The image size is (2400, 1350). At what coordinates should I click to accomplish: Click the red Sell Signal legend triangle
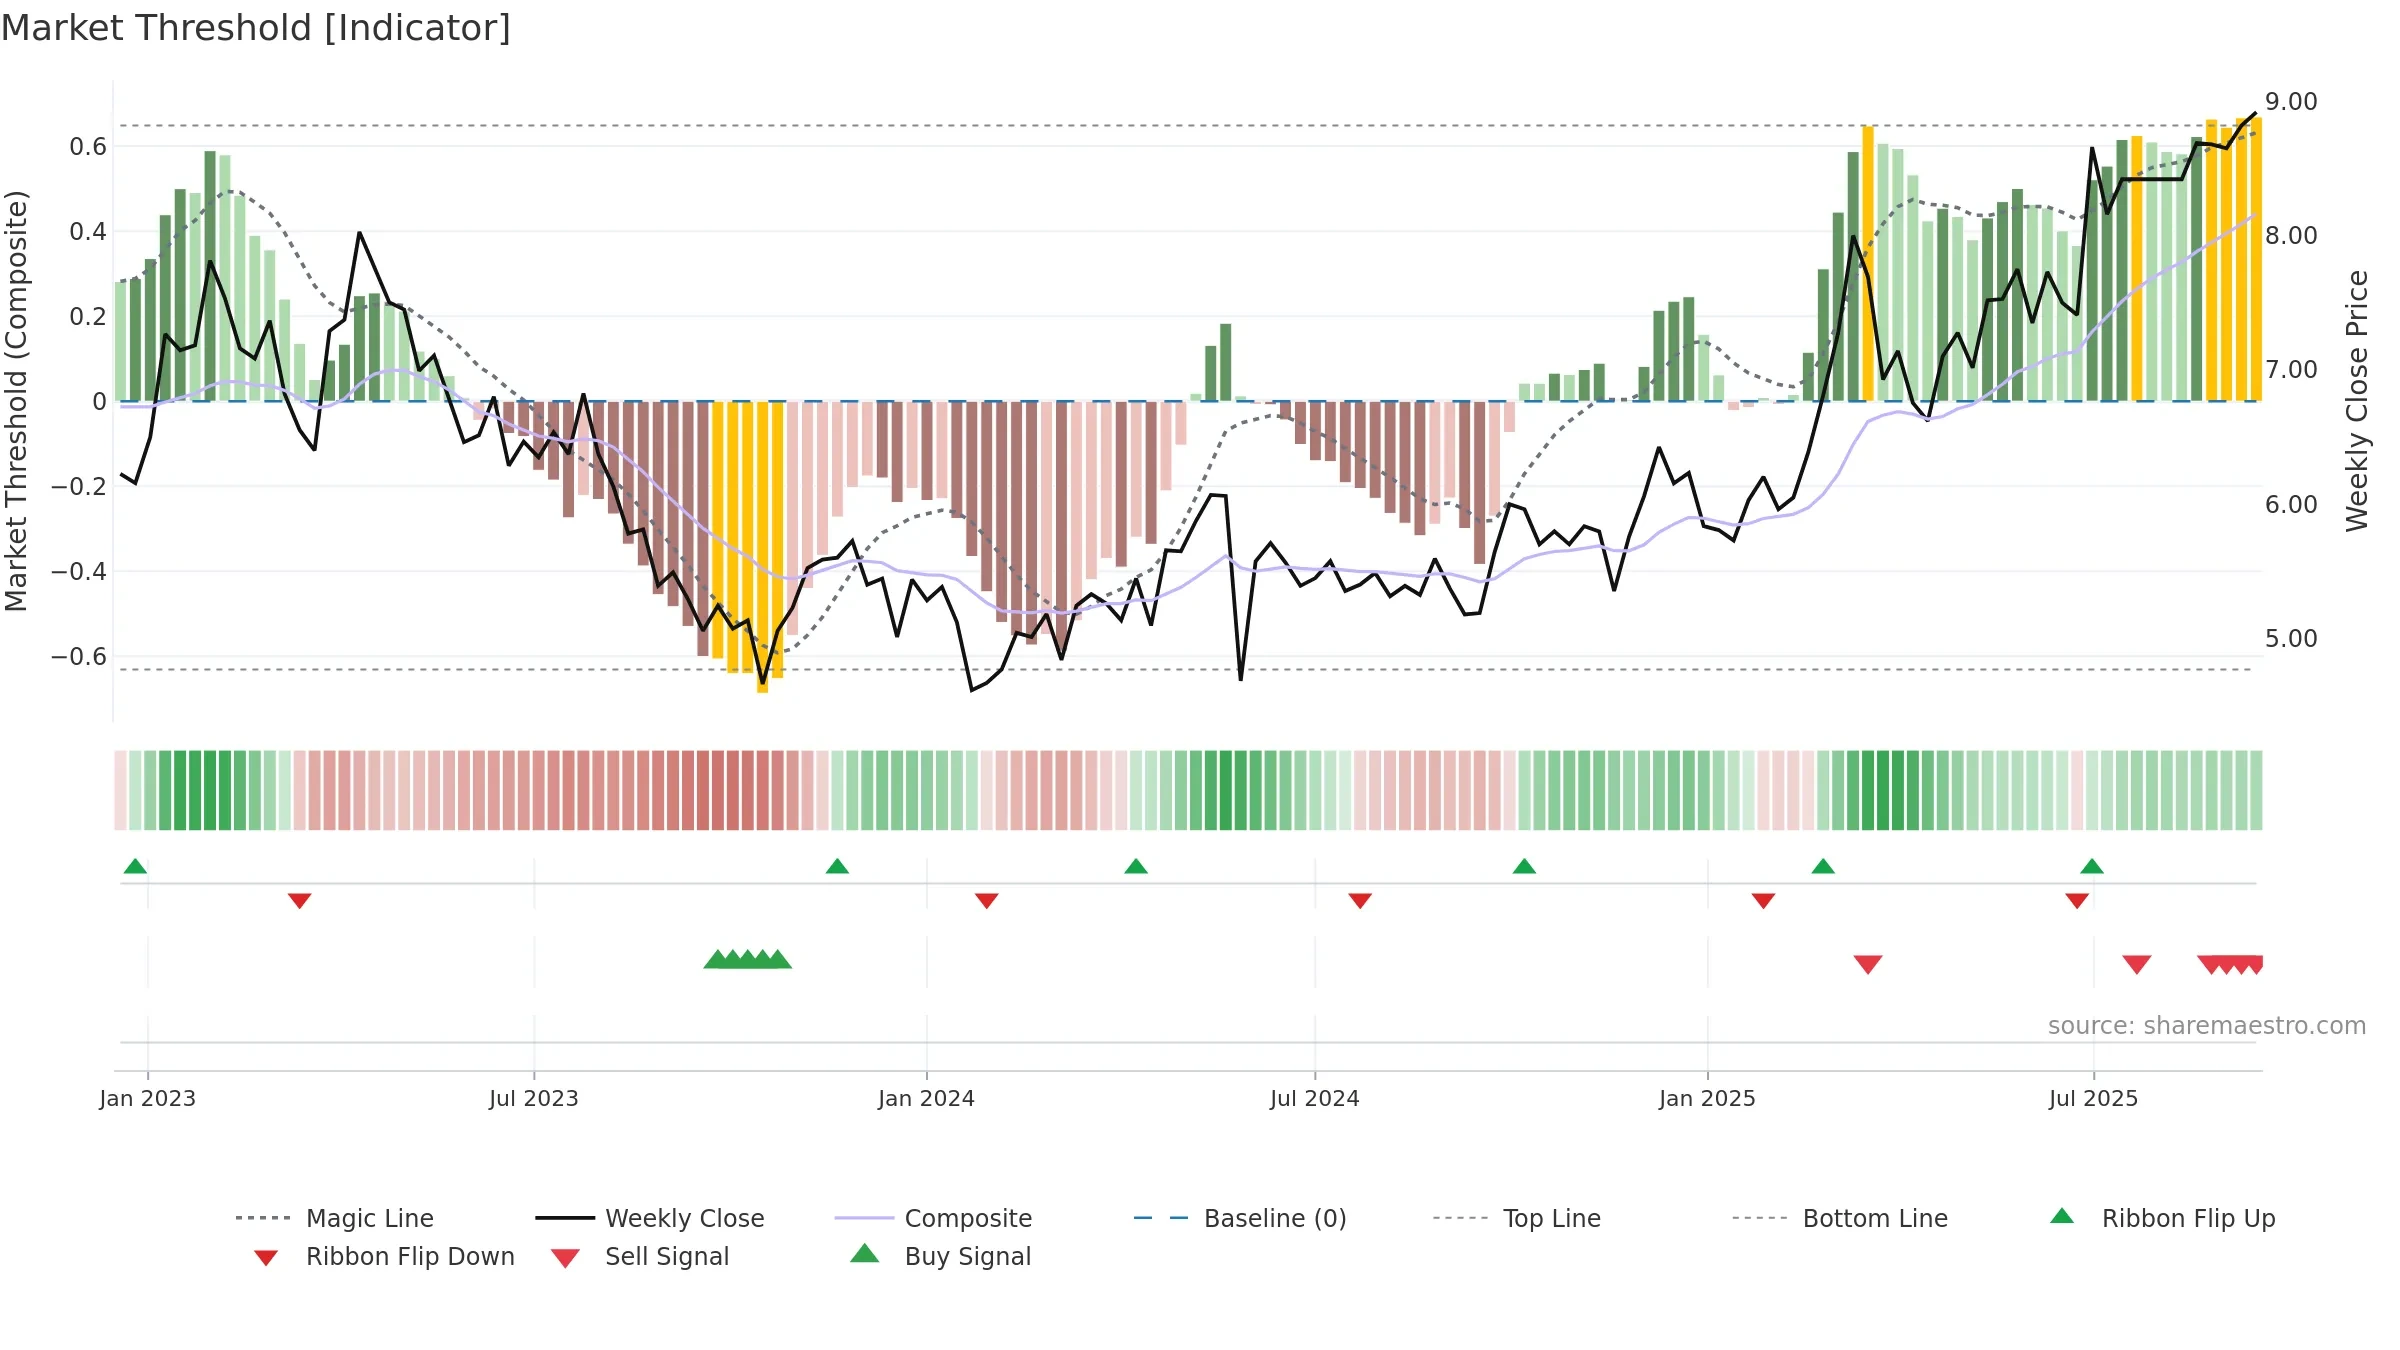coord(565,1258)
